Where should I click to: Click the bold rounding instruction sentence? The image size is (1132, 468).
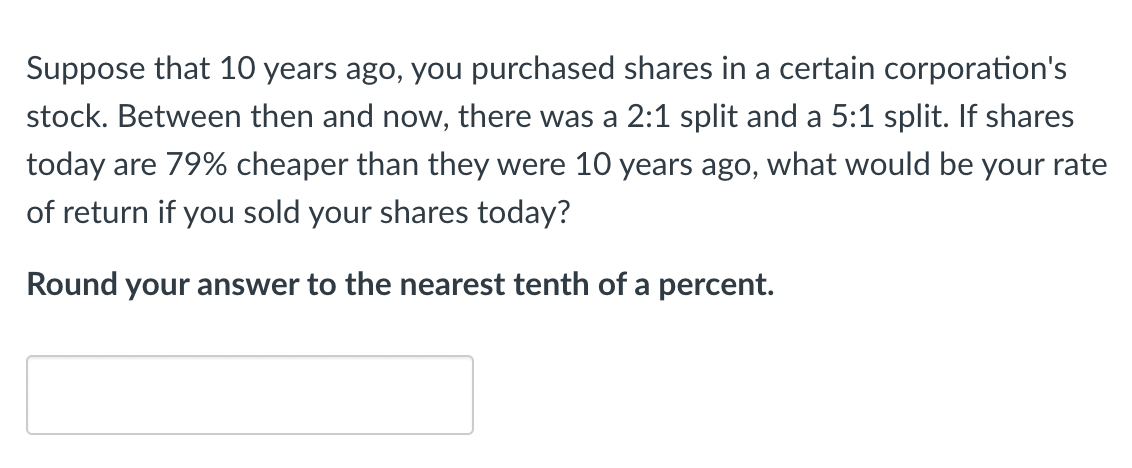click(x=400, y=285)
